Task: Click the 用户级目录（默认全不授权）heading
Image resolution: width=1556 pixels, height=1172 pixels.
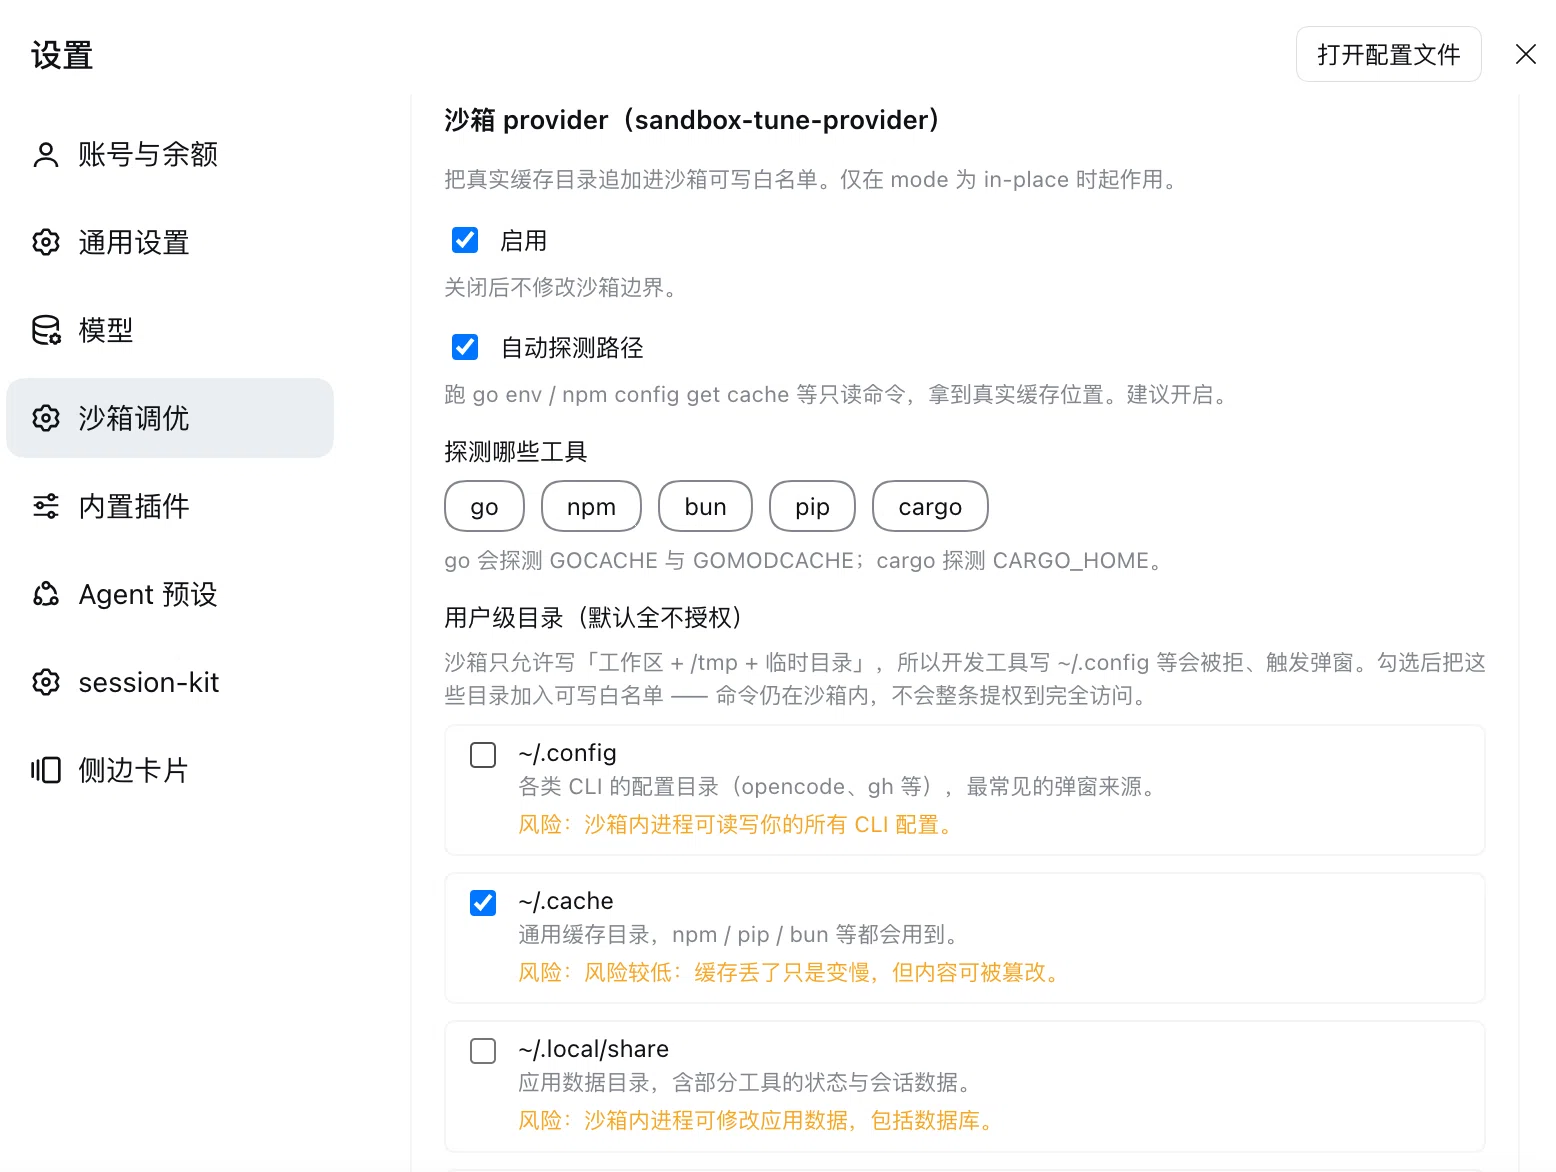Action: click(x=593, y=617)
